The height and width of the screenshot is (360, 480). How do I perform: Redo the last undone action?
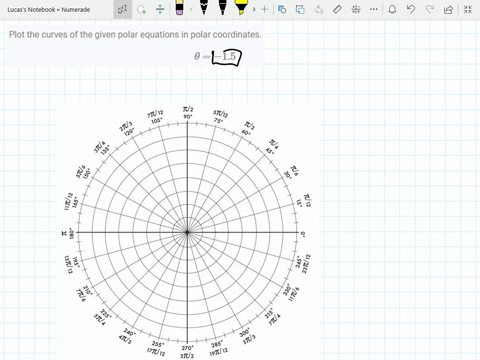click(430, 9)
